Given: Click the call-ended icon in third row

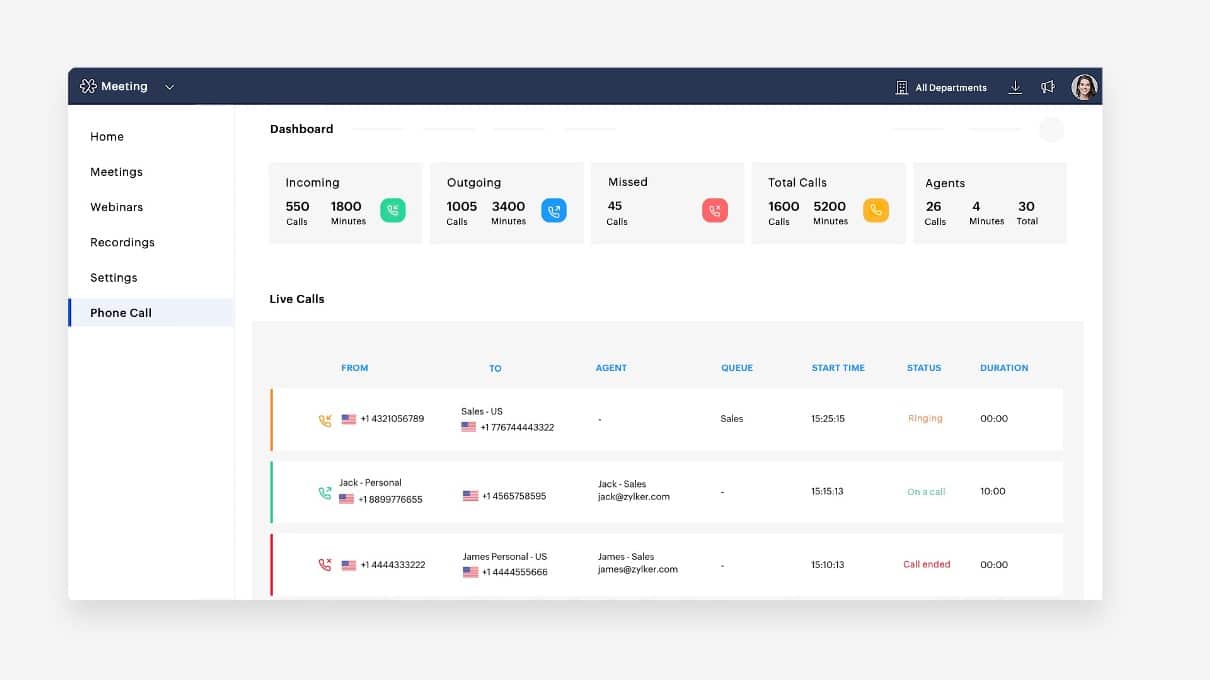Looking at the screenshot, I should [325, 565].
